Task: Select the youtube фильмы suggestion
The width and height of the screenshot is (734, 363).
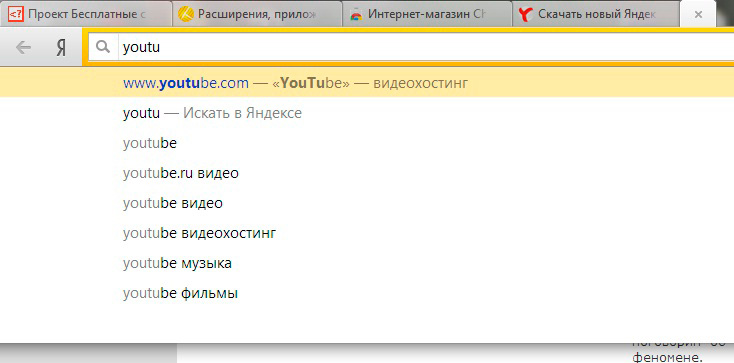Action: click(367, 293)
